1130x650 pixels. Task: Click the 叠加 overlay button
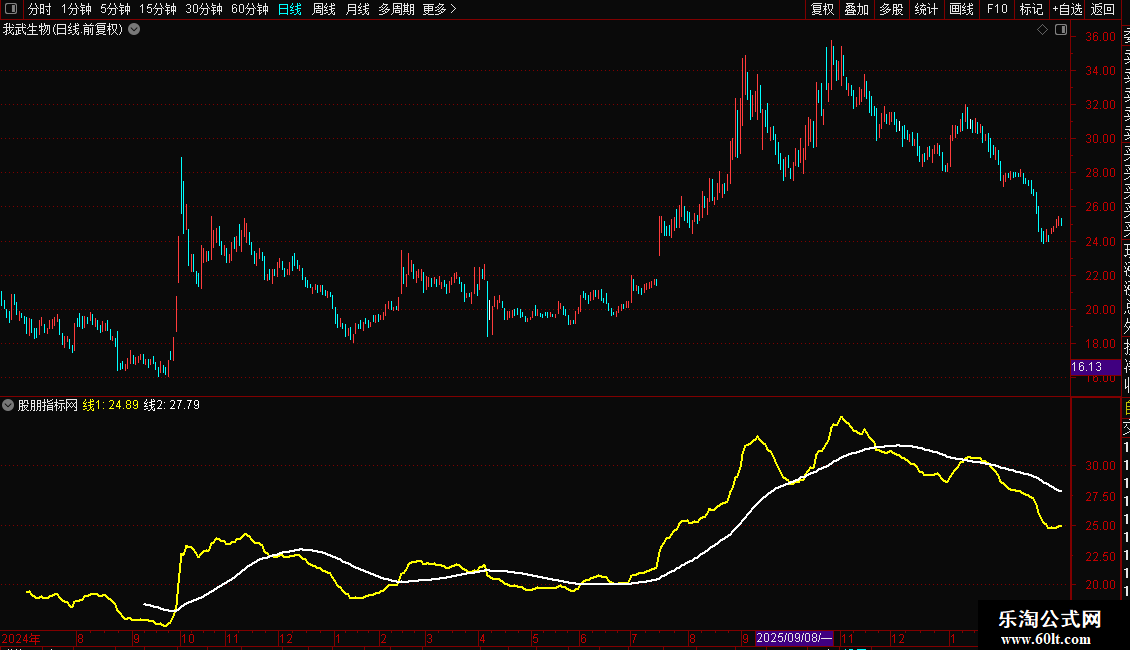pyautogui.click(x=857, y=9)
